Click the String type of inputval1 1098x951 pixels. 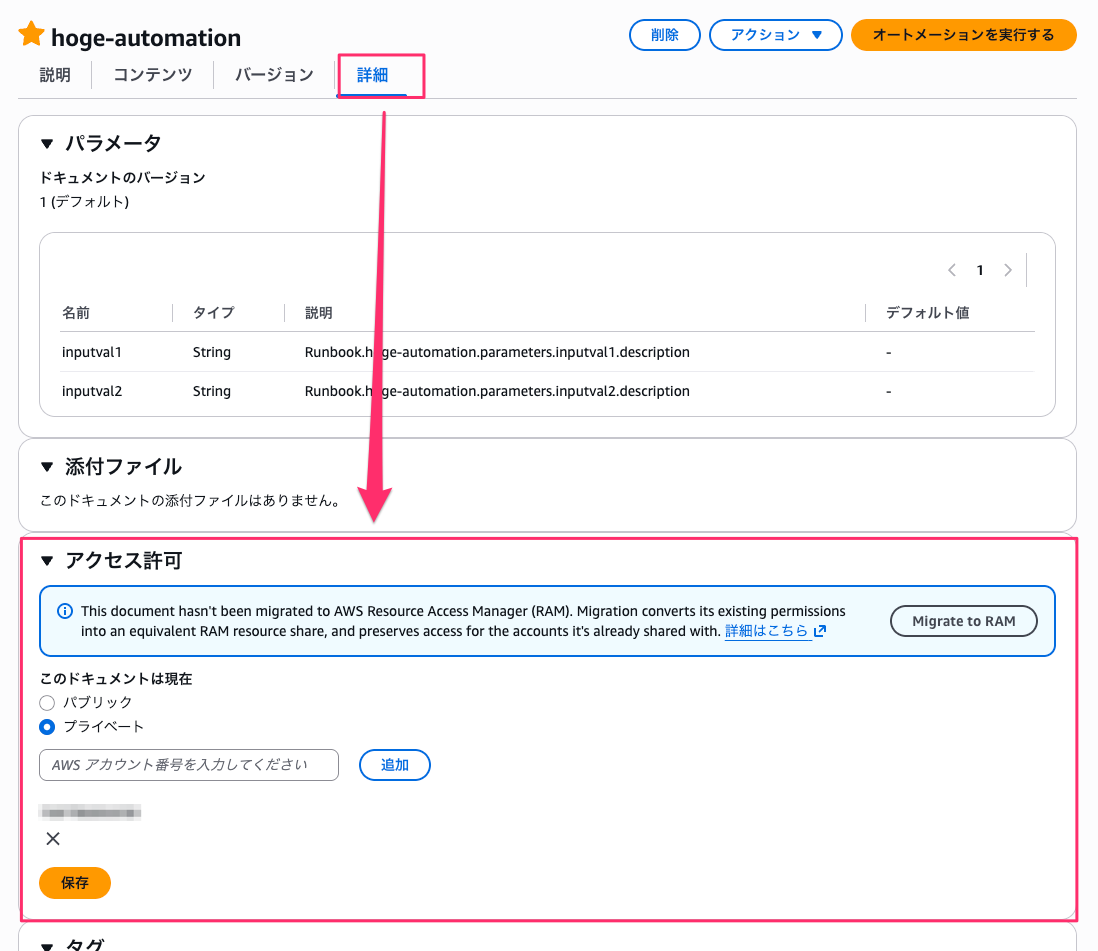click(211, 352)
